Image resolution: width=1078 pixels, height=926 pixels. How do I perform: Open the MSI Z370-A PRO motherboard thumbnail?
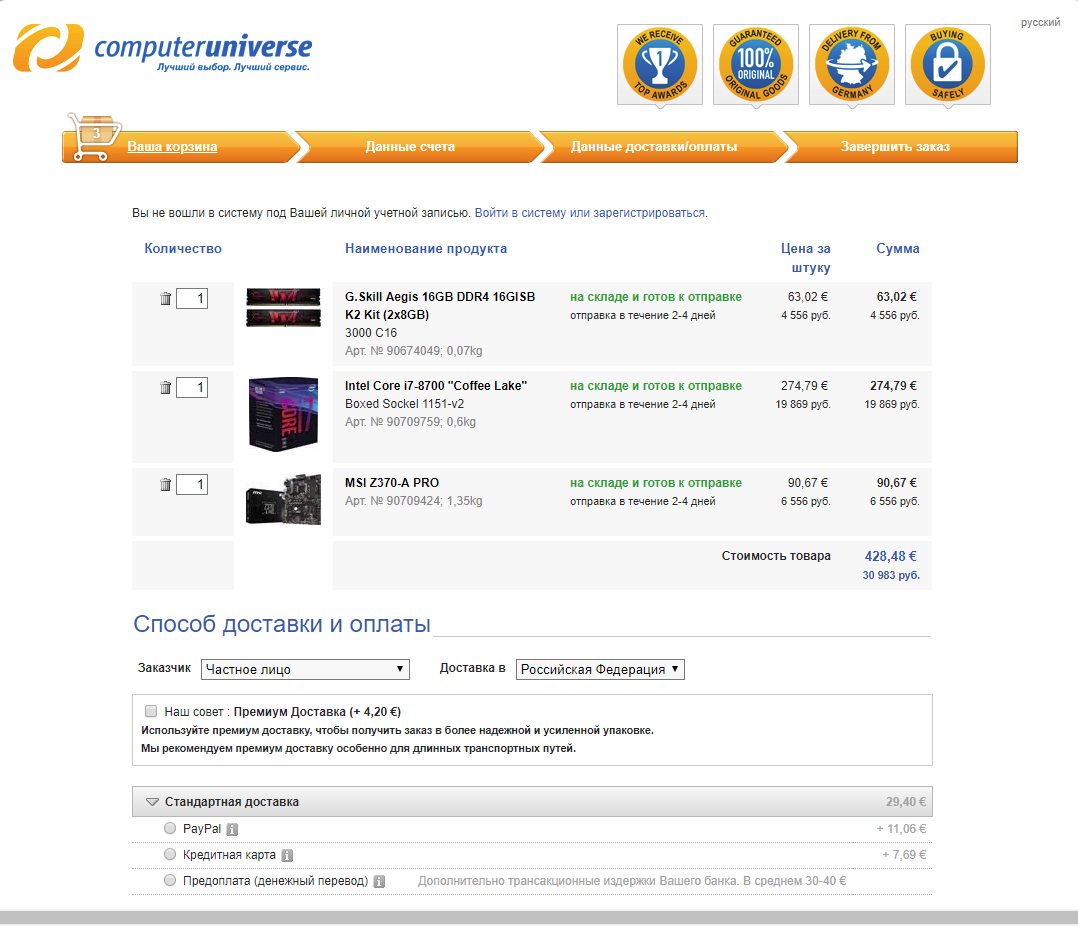[x=283, y=500]
